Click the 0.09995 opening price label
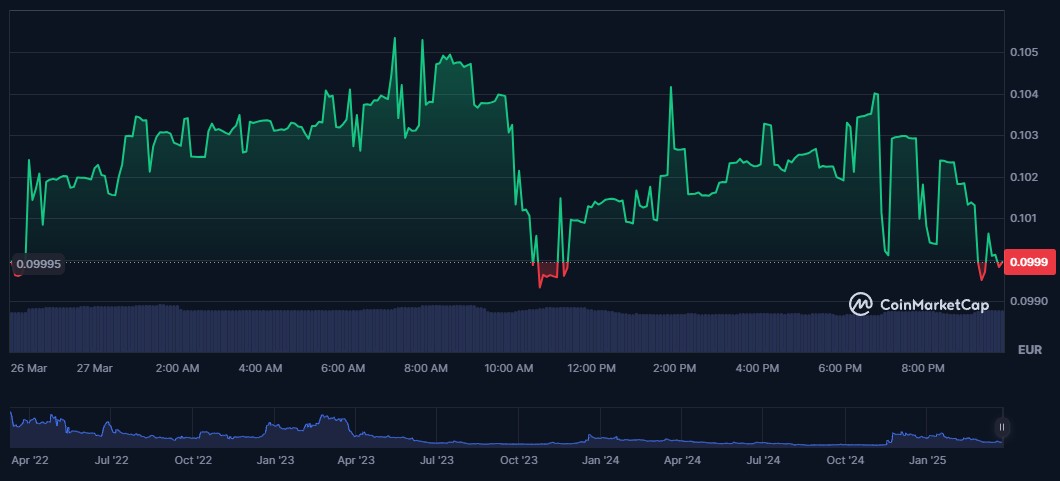This screenshot has height=481, width=1060. [39, 263]
